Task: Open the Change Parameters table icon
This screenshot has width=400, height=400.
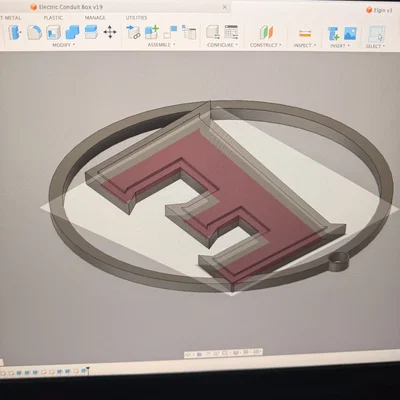Action: [231, 32]
